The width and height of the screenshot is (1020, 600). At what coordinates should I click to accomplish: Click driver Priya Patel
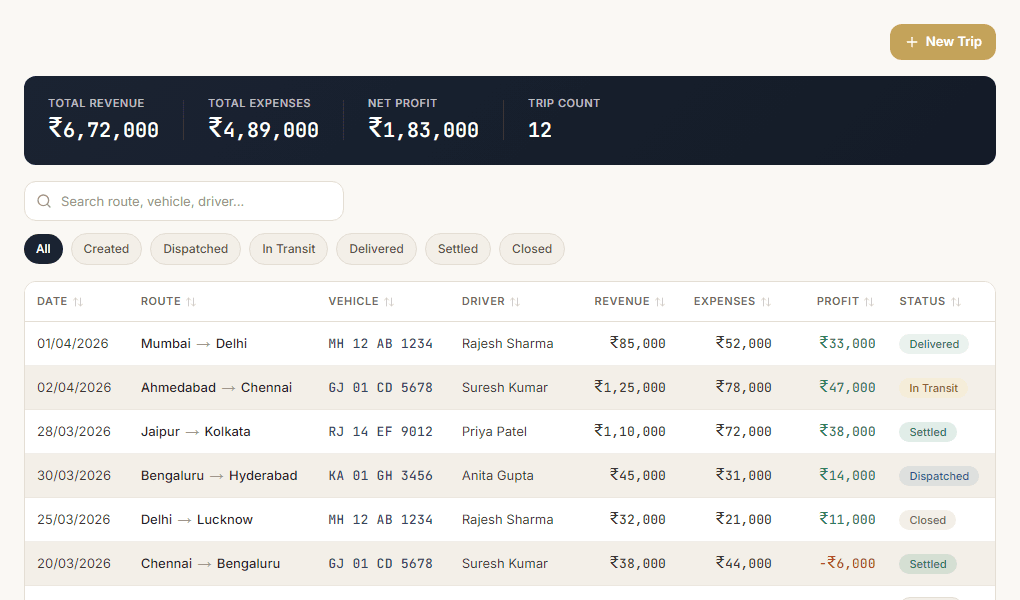(494, 431)
